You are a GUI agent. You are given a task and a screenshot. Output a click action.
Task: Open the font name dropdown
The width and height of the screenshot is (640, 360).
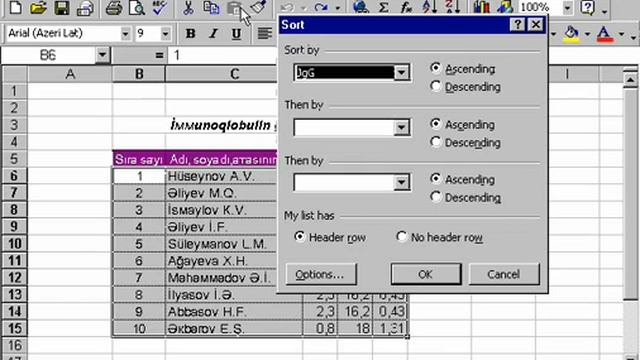(126, 34)
